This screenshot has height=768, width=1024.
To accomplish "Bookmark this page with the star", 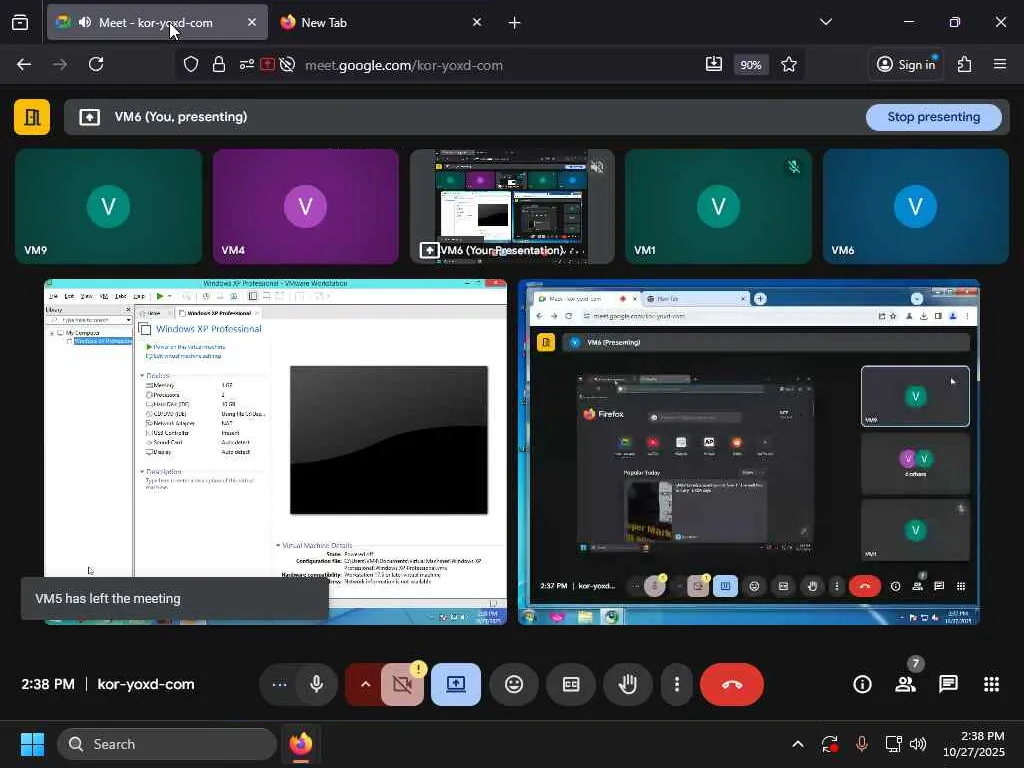I will click(x=789, y=65).
